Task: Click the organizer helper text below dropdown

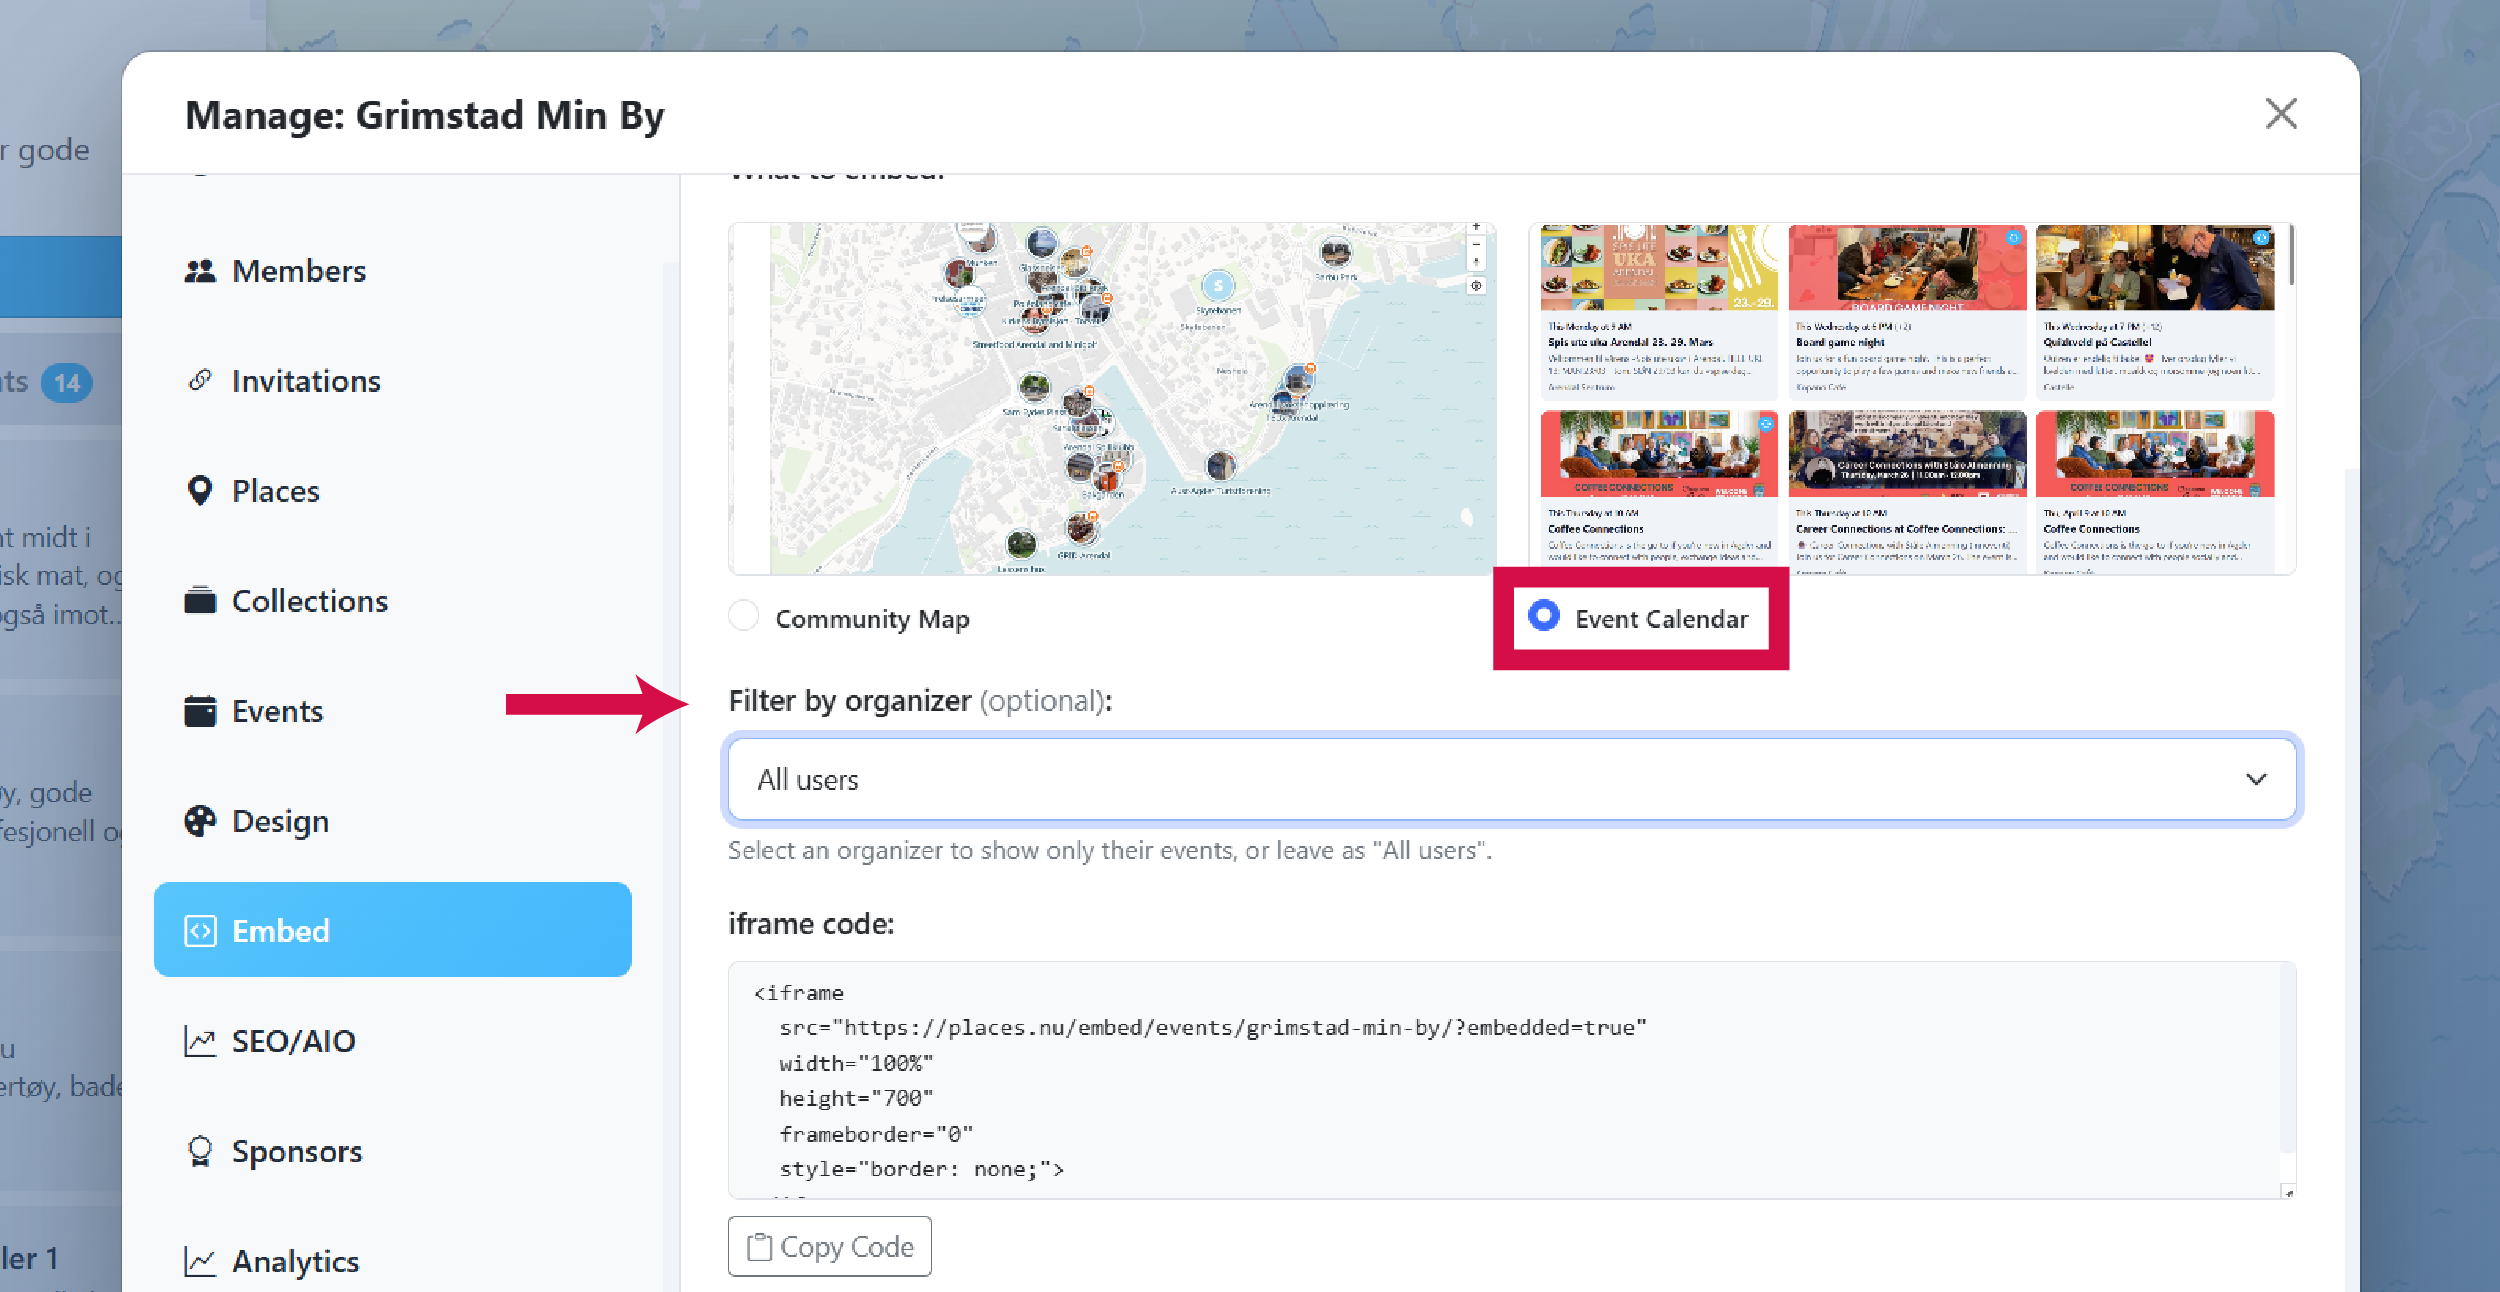Action: click(1110, 850)
